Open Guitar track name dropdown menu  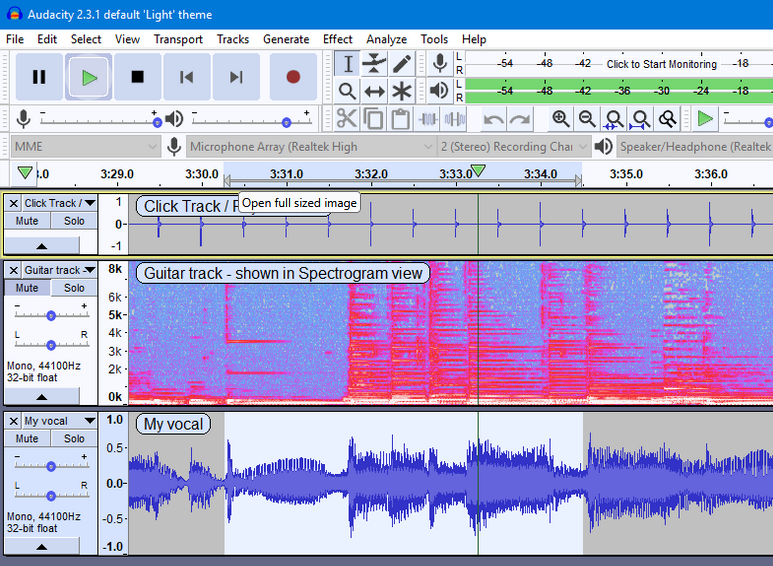pyautogui.click(x=60, y=270)
